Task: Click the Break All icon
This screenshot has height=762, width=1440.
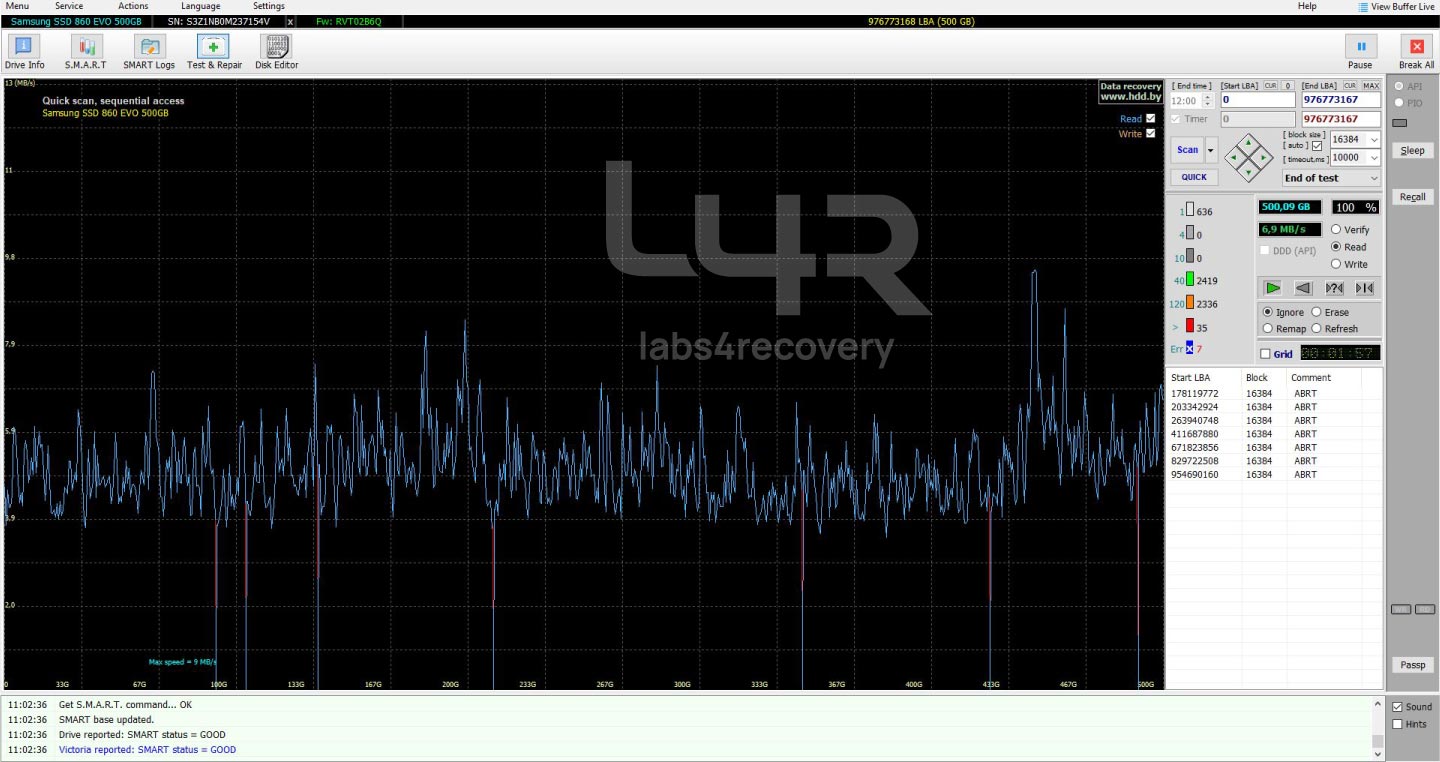Action: point(1416,46)
